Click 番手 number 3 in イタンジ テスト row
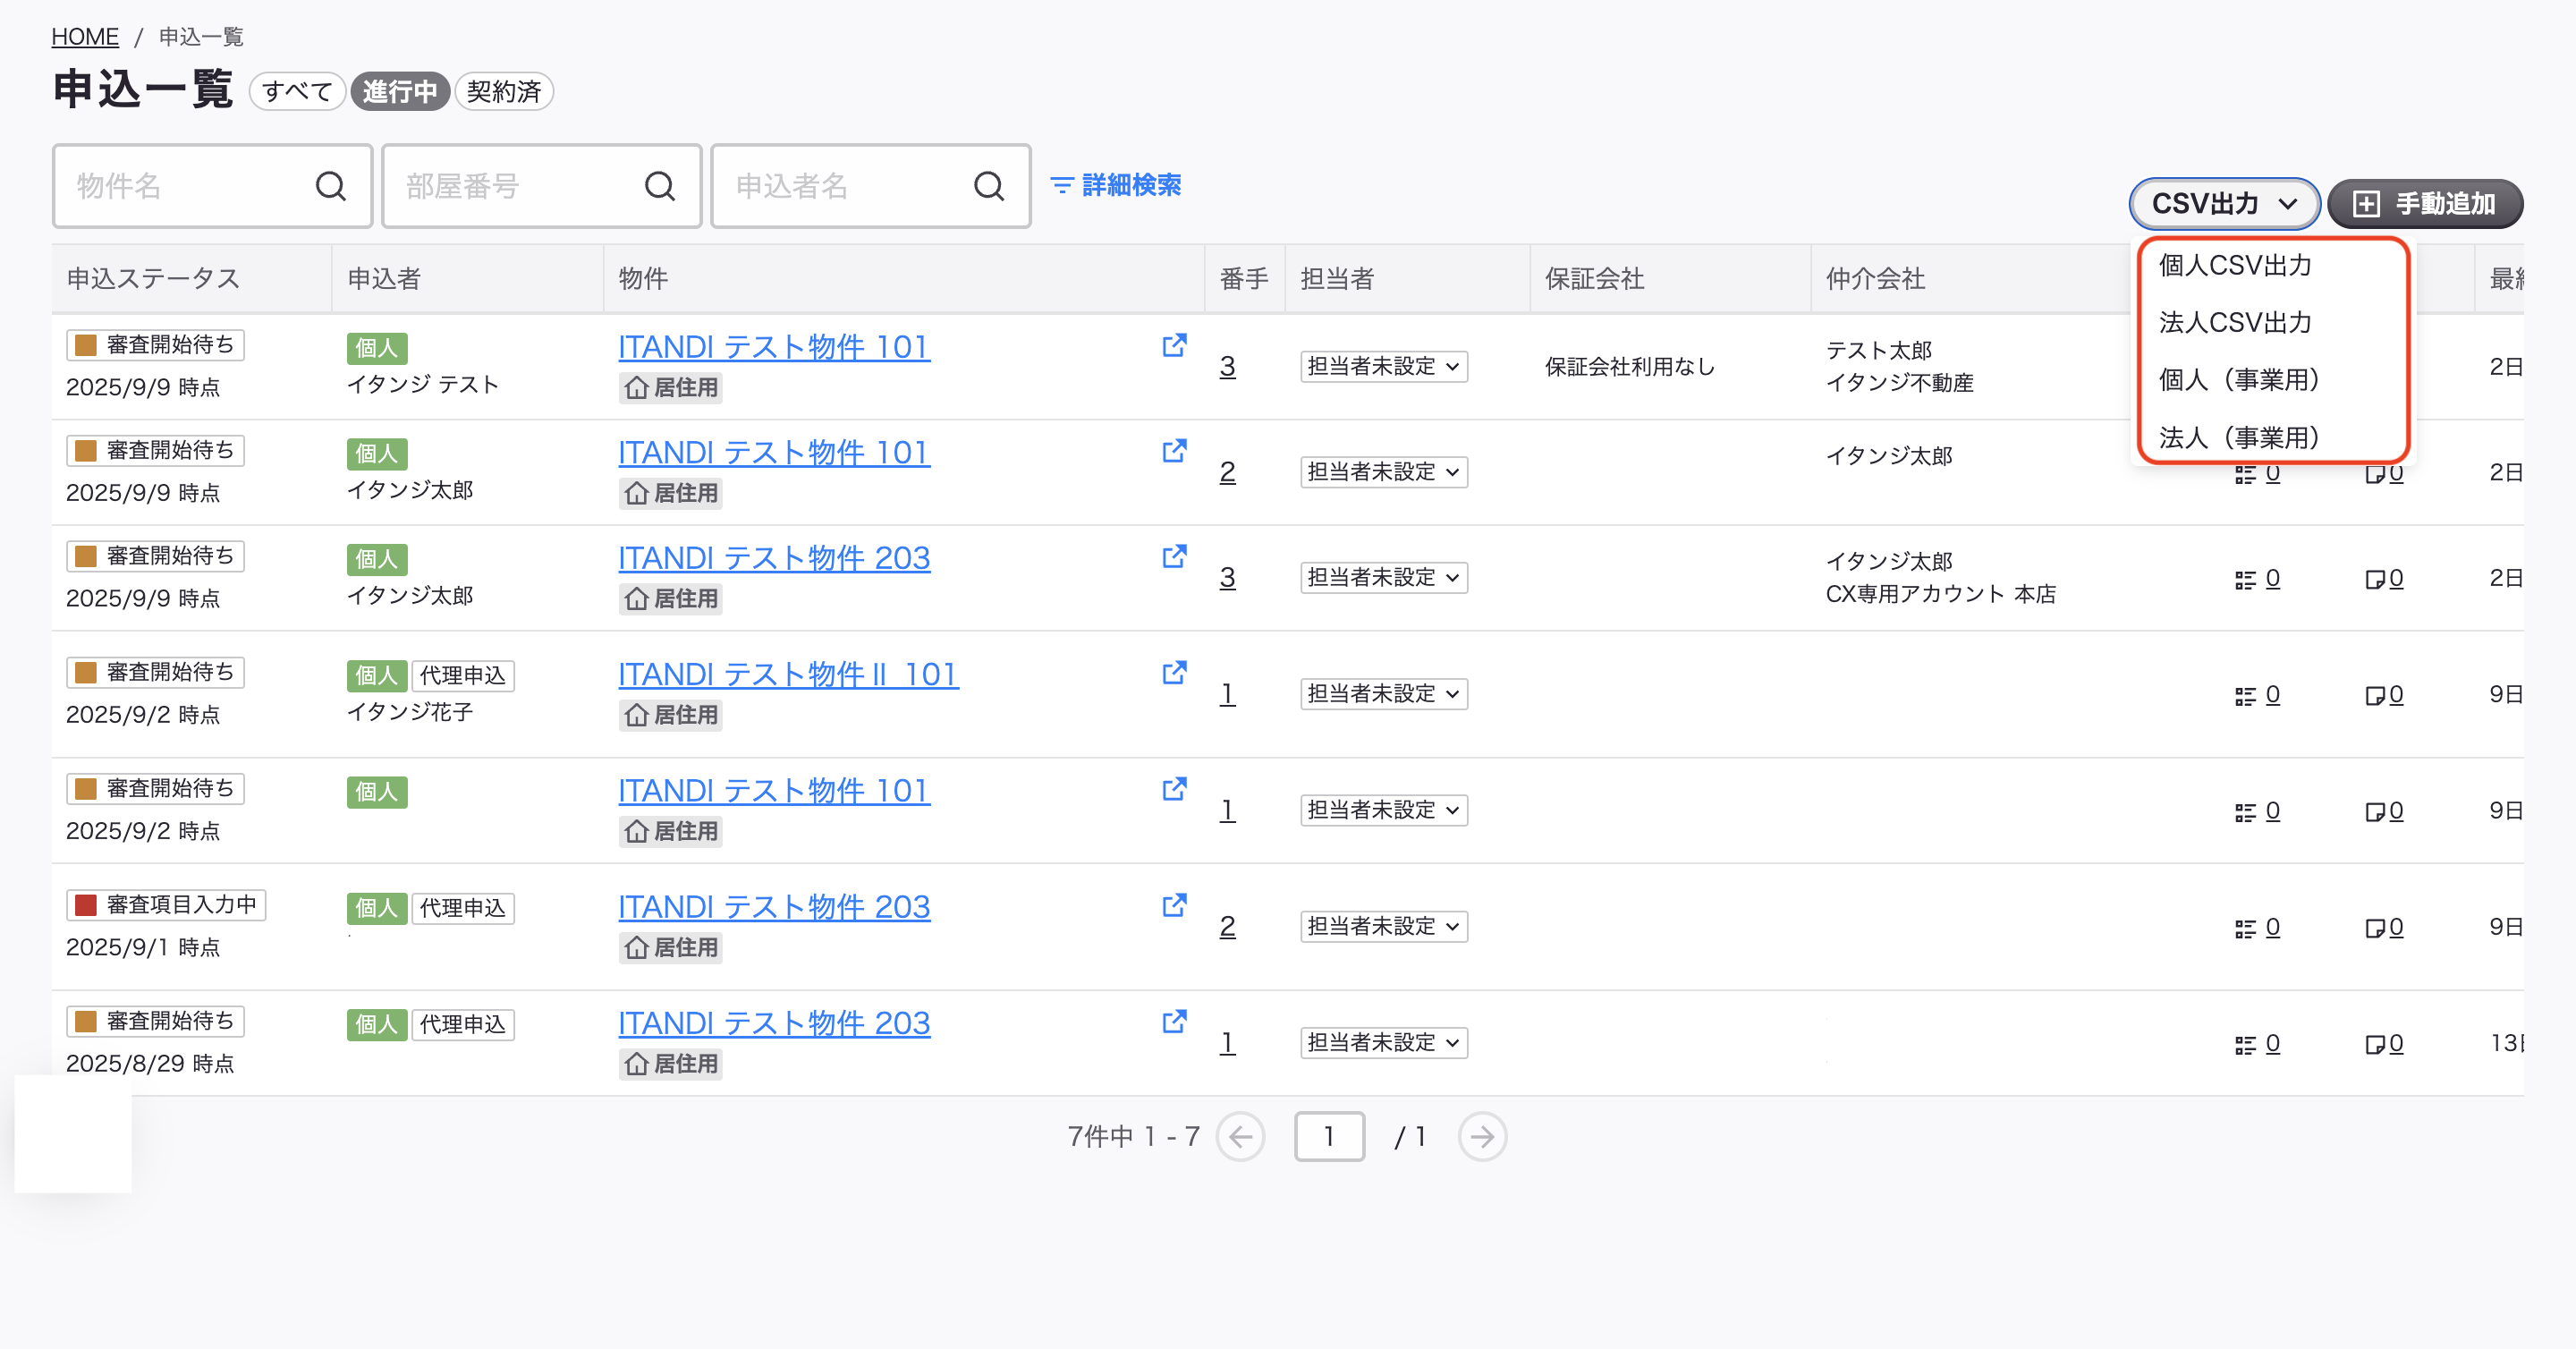Screen dimensions: 2576x1349 (1227, 367)
